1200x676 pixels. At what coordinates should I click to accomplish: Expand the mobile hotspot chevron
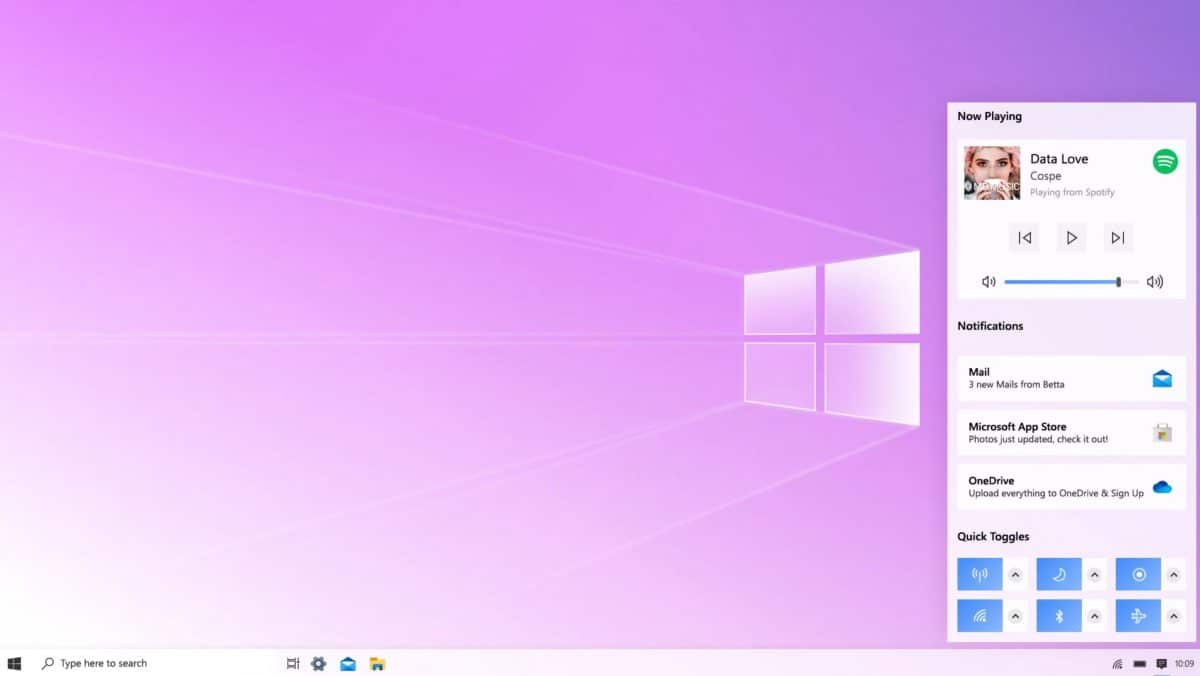pyautogui.click(x=1016, y=574)
